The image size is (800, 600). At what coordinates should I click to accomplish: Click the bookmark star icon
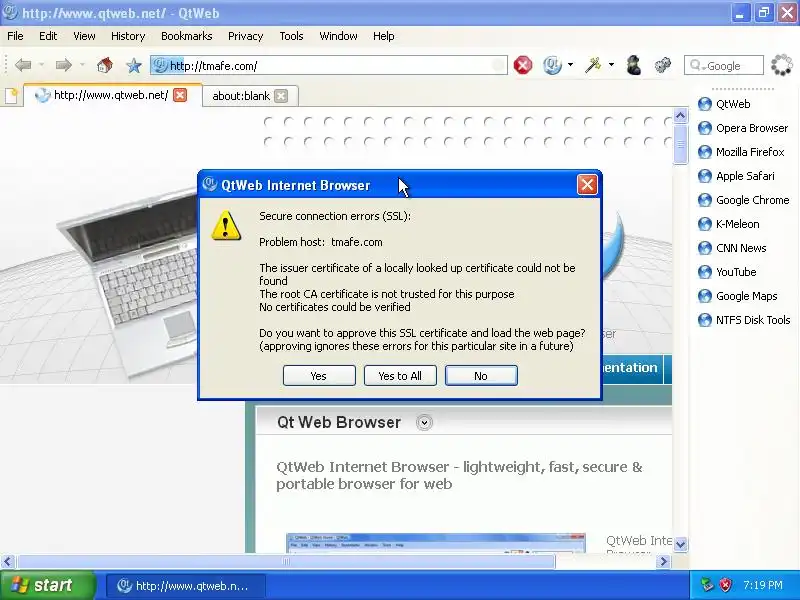pos(134,65)
